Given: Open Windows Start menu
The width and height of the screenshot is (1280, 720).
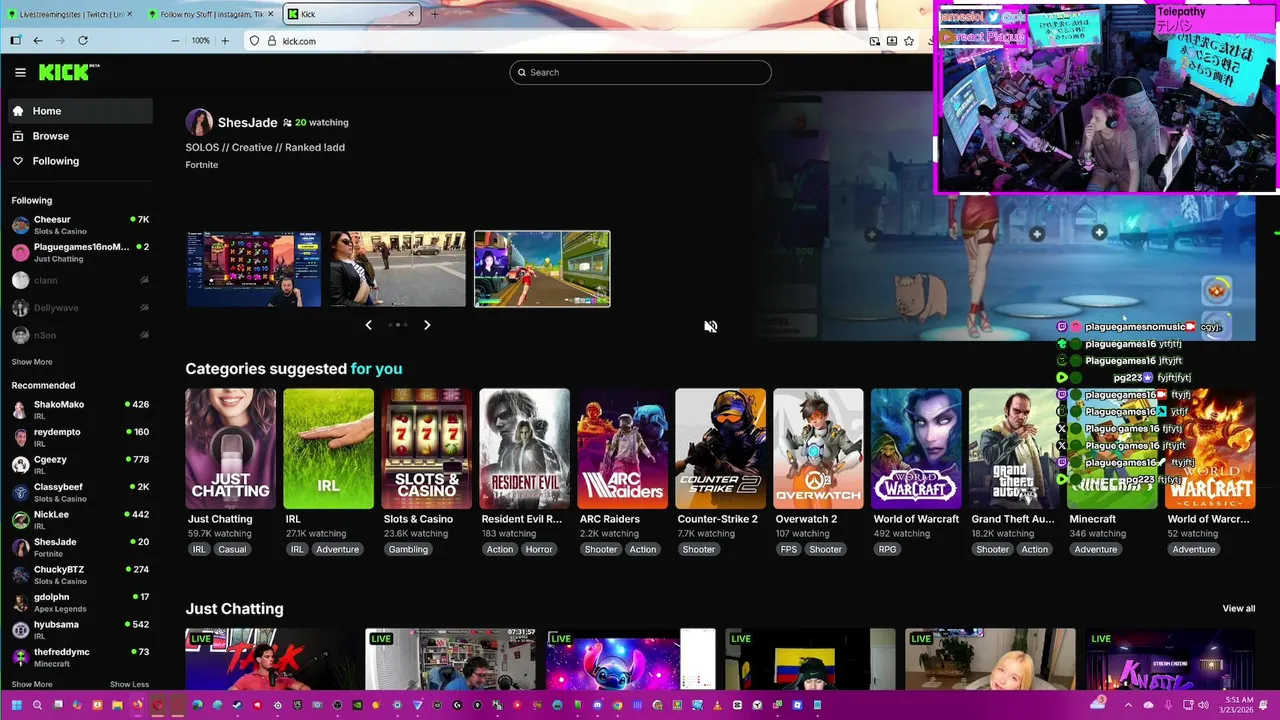Looking at the screenshot, I should pyautogui.click(x=17, y=705).
